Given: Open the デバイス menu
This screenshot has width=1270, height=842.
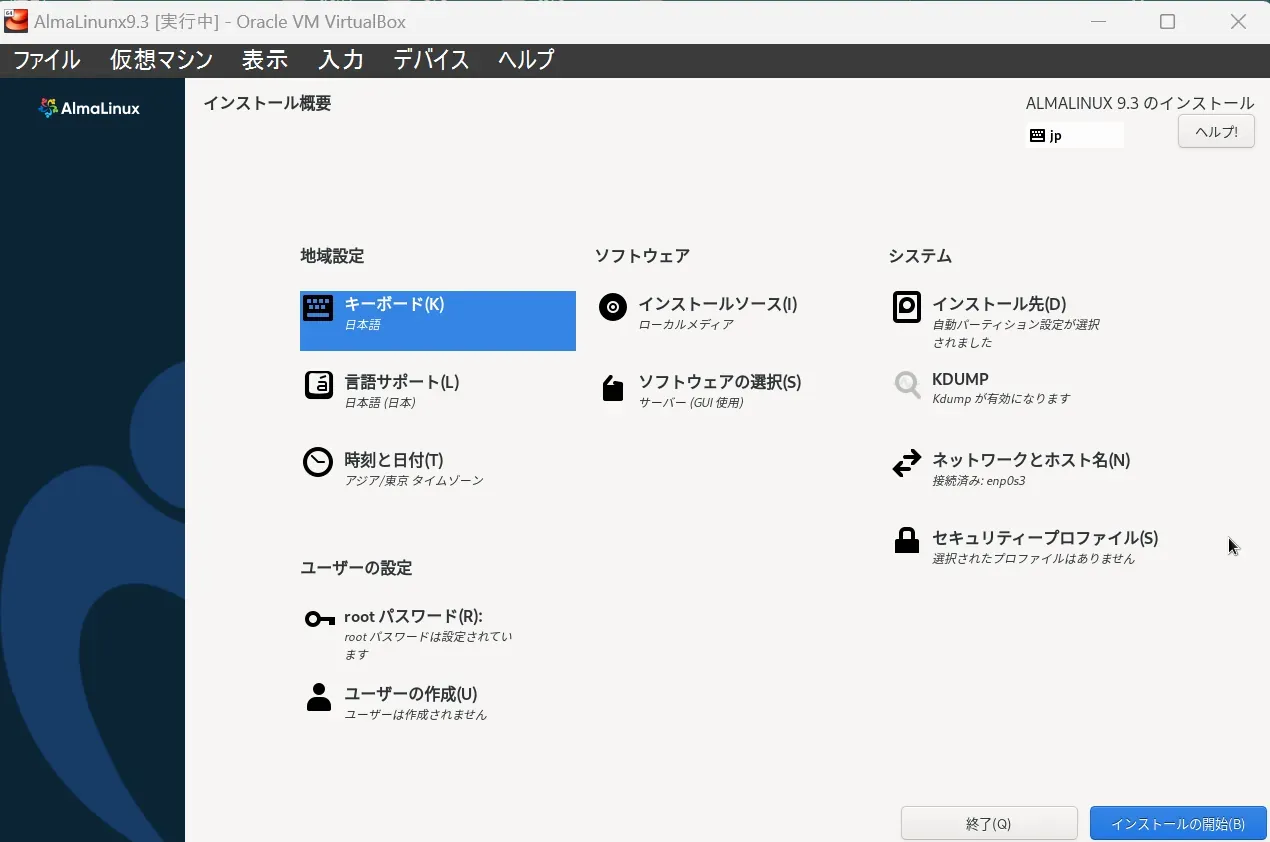Looking at the screenshot, I should [431, 60].
